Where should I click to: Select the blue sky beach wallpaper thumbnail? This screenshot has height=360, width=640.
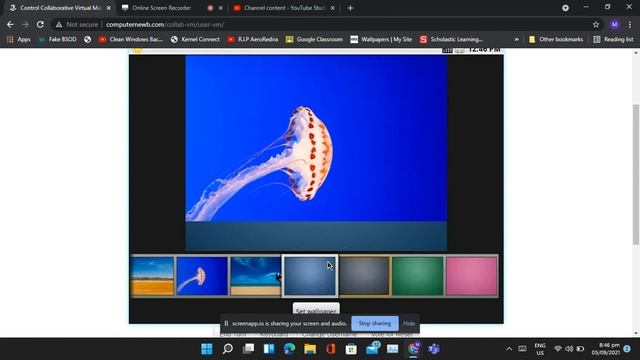click(x=256, y=276)
